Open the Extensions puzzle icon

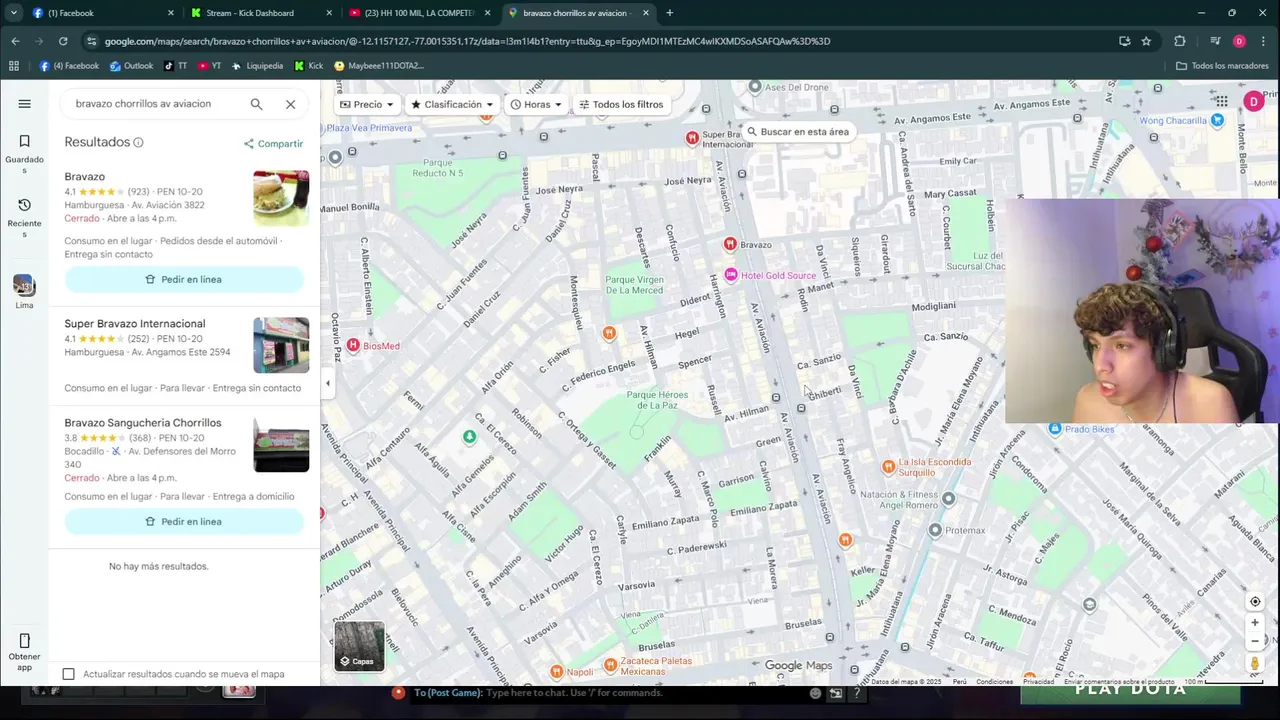coord(1180,41)
